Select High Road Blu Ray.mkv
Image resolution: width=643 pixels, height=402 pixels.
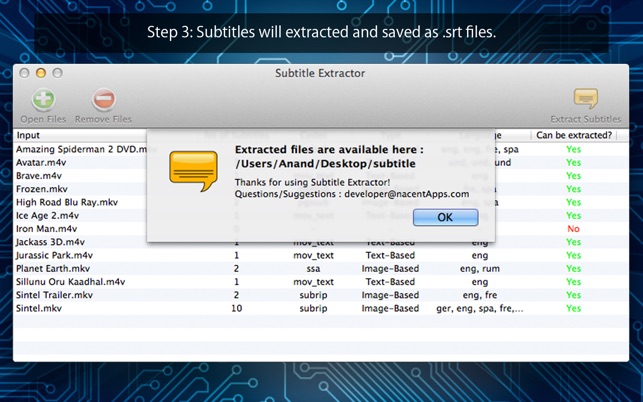pos(67,202)
